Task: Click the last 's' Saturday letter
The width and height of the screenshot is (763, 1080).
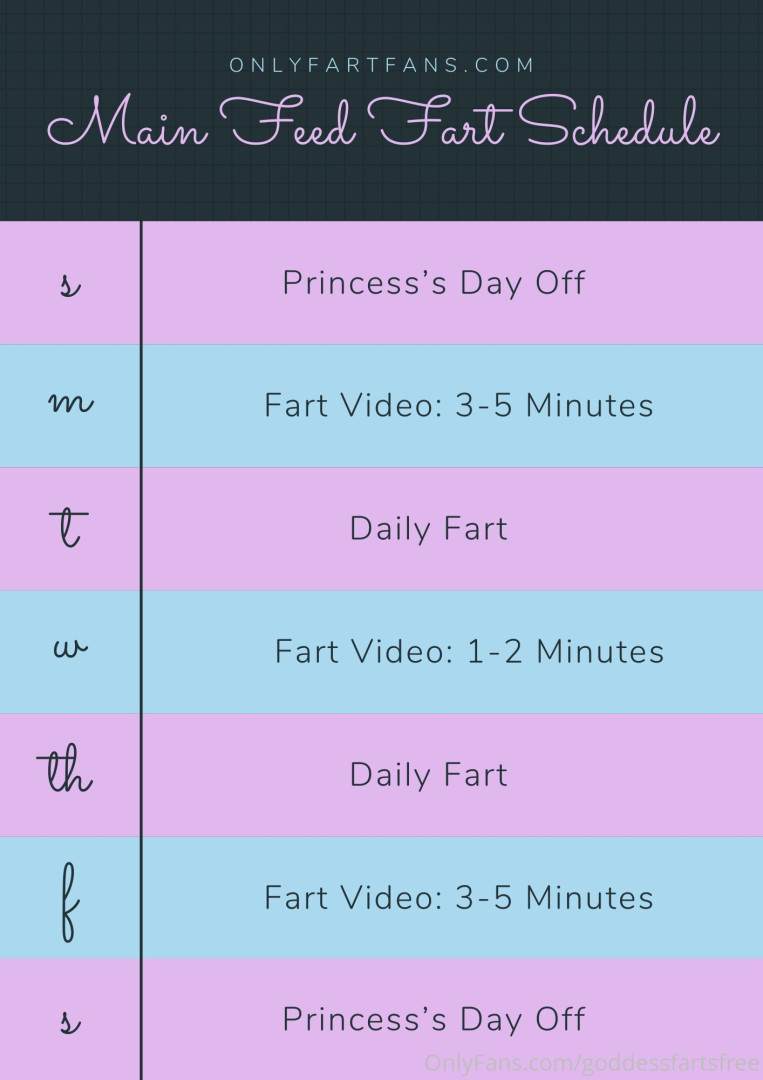Action: tap(70, 1021)
